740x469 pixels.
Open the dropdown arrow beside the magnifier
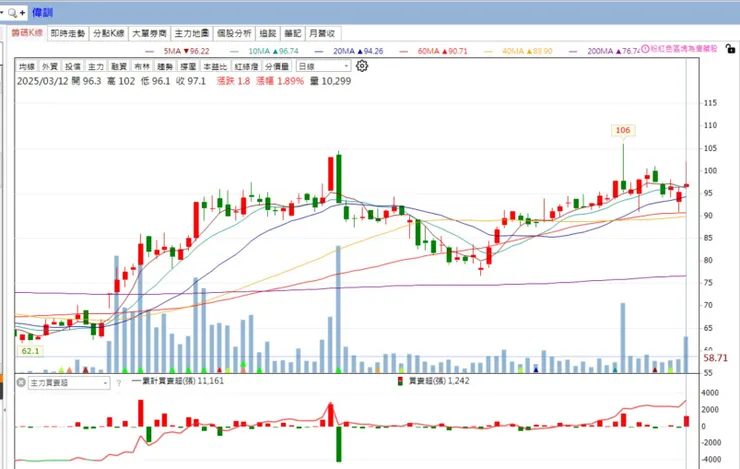2,13
